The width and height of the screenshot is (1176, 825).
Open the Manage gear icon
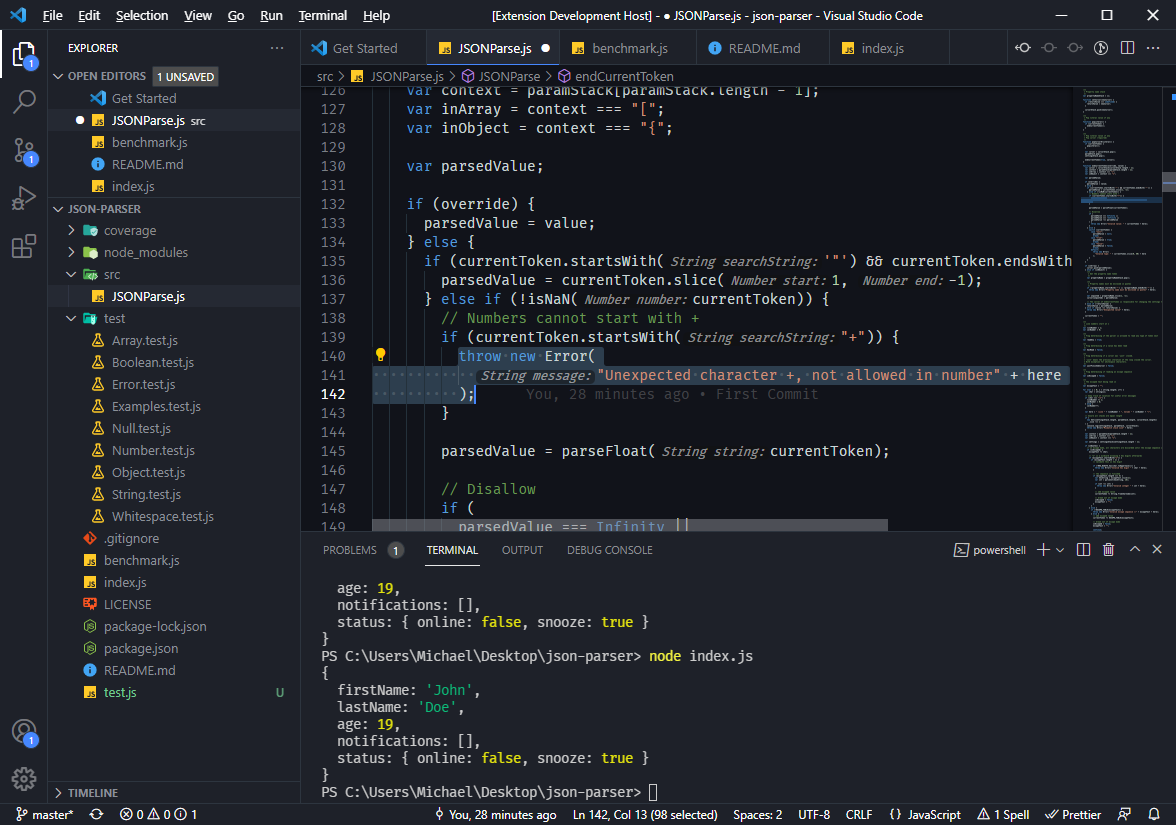click(24, 778)
